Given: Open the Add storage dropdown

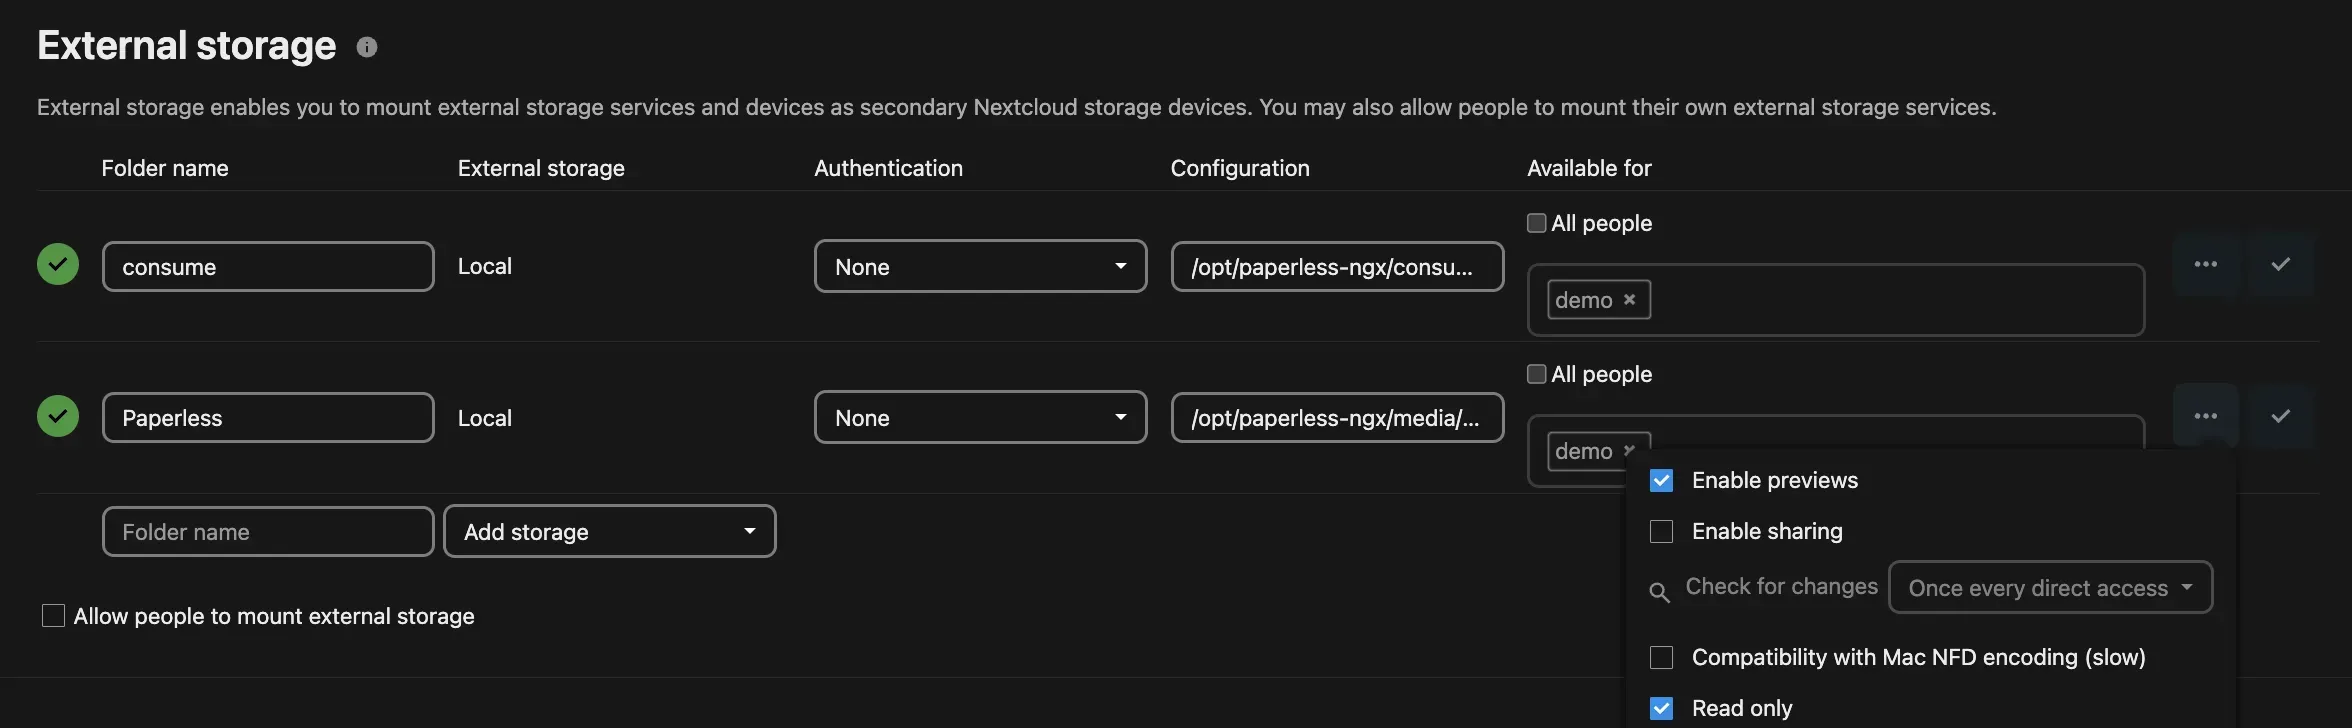Looking at the screenshot, I should 610,531.
